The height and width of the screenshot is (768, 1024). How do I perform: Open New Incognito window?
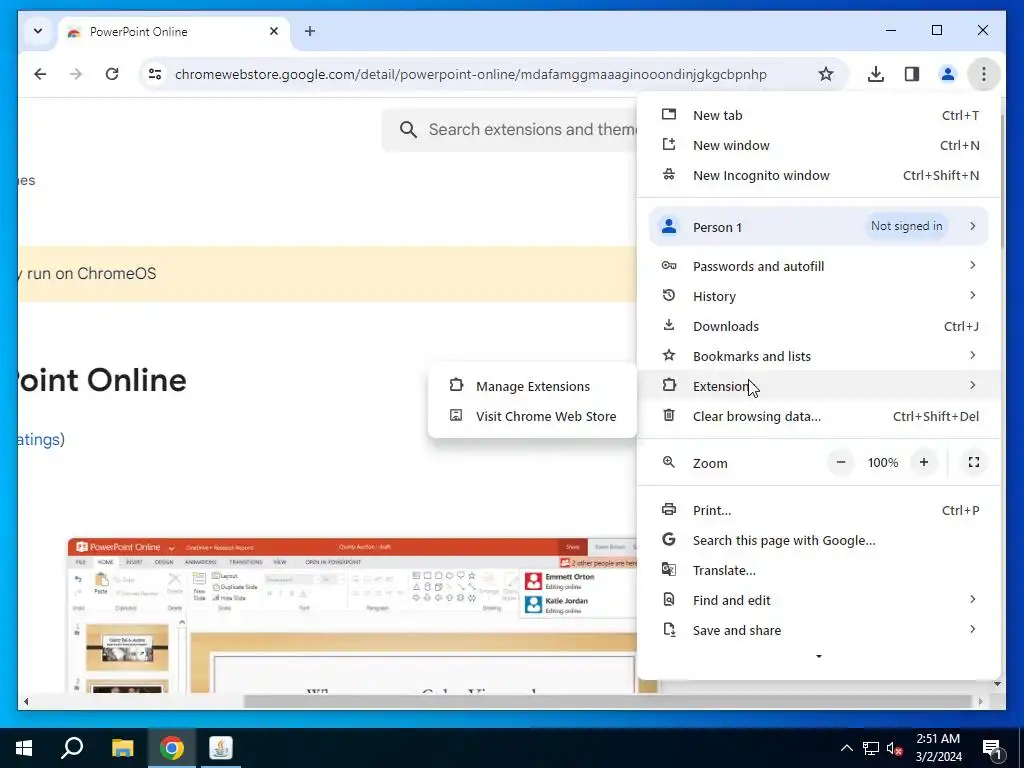819,175
